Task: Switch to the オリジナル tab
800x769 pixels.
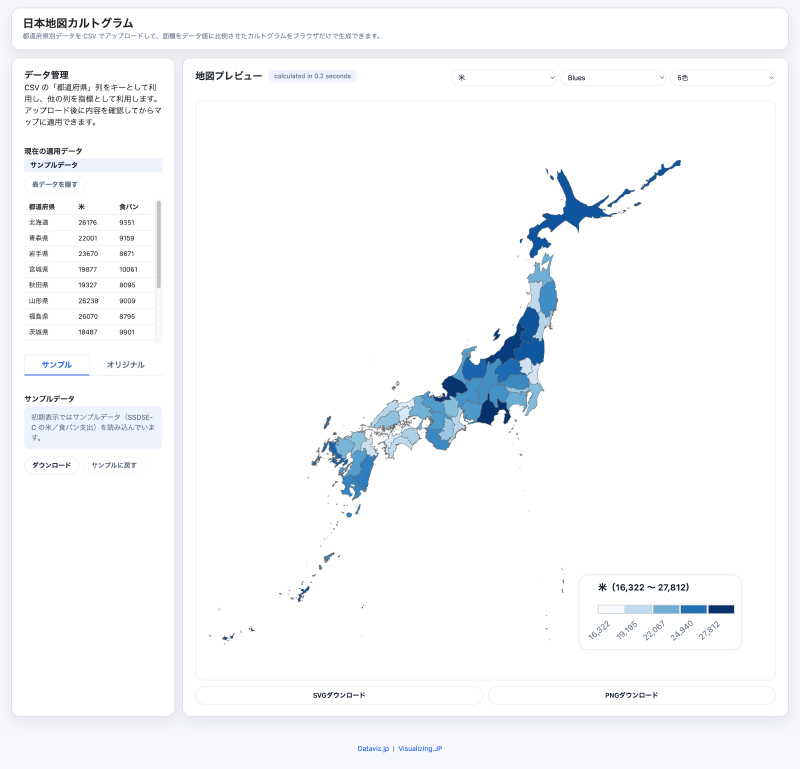Action: point(127,365)
